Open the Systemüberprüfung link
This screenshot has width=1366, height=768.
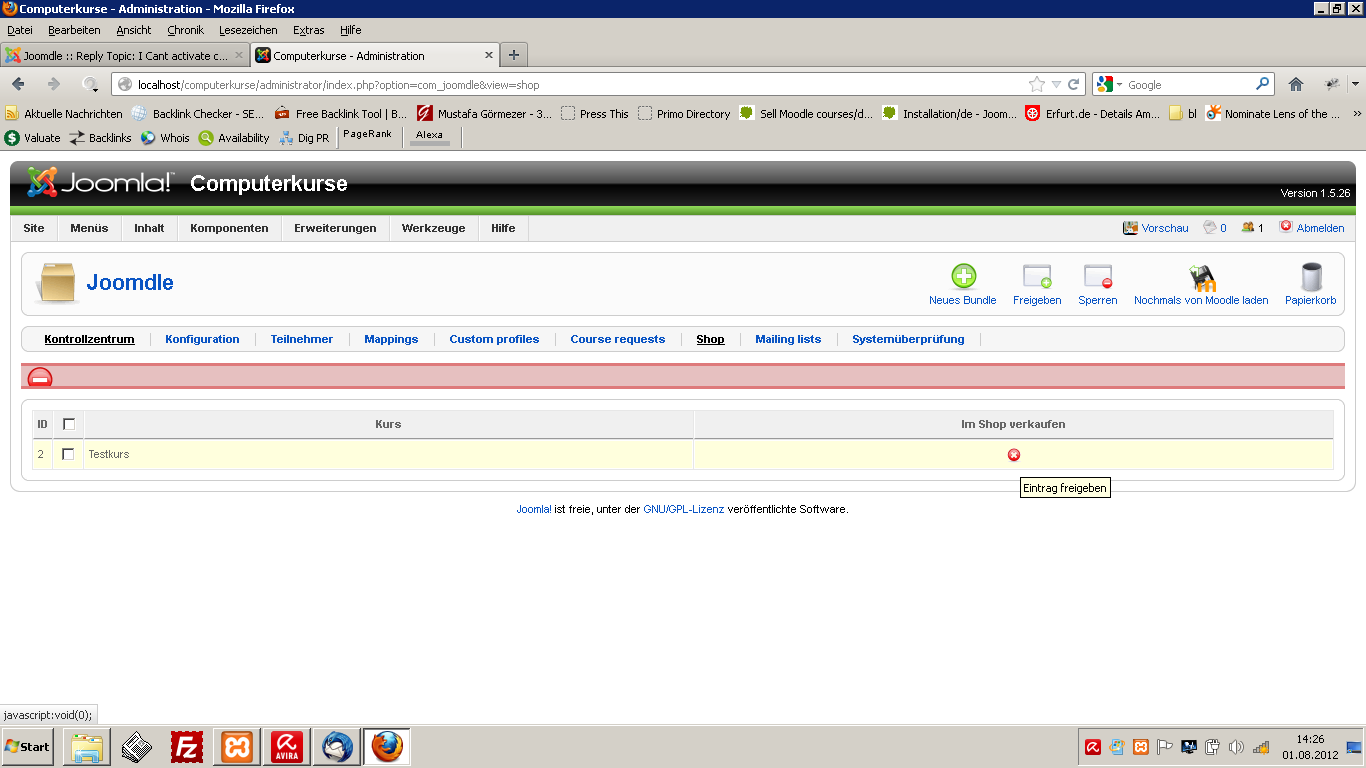[908, 339]
